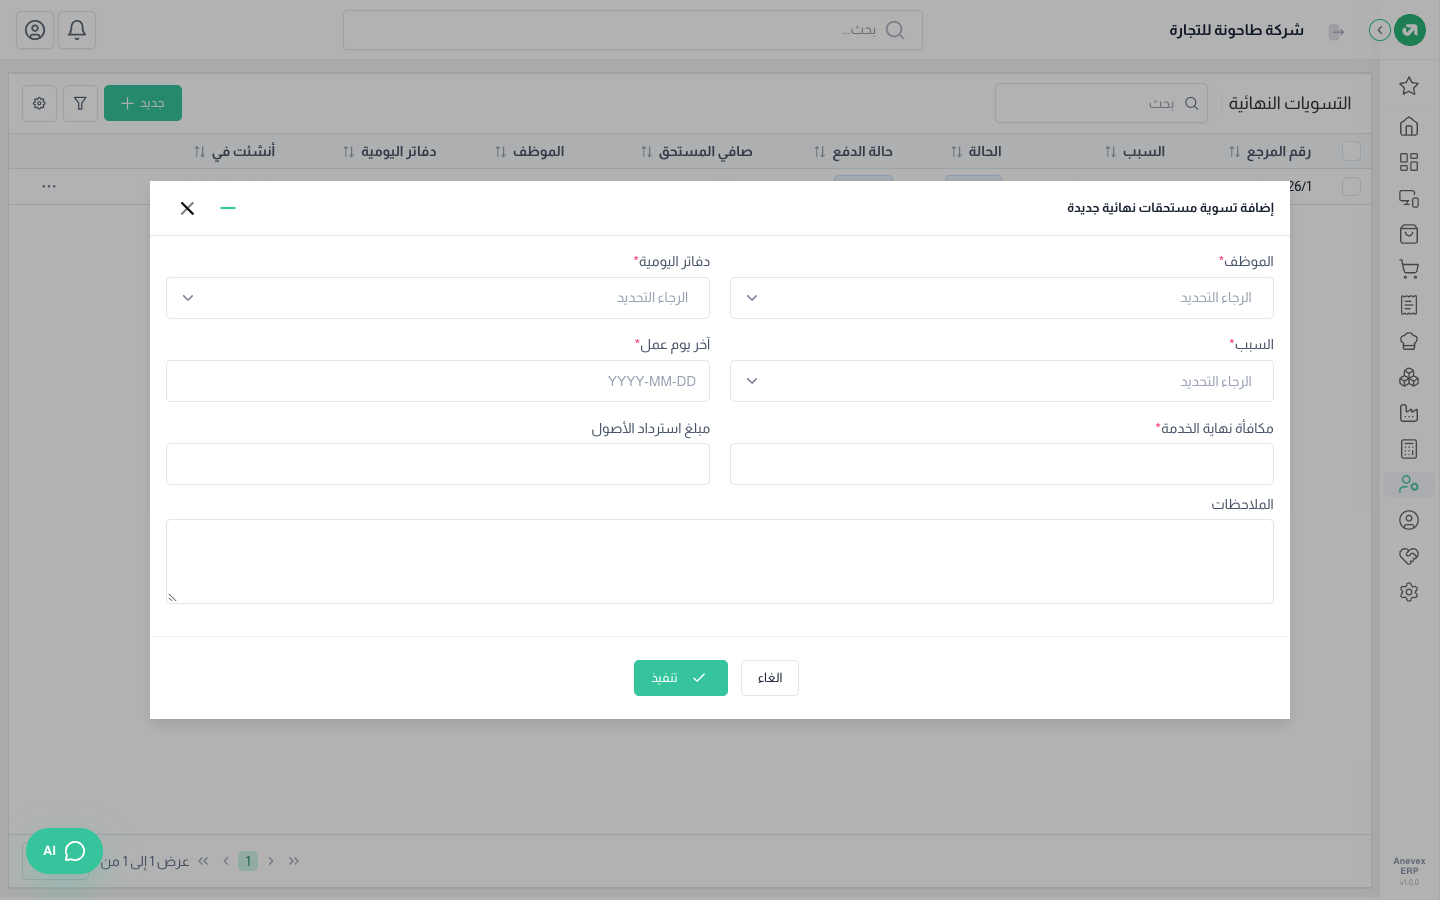This screenshot has height=900, width=1440.
Task: Click the الغاء cancel button
Action: coord(770,678)
